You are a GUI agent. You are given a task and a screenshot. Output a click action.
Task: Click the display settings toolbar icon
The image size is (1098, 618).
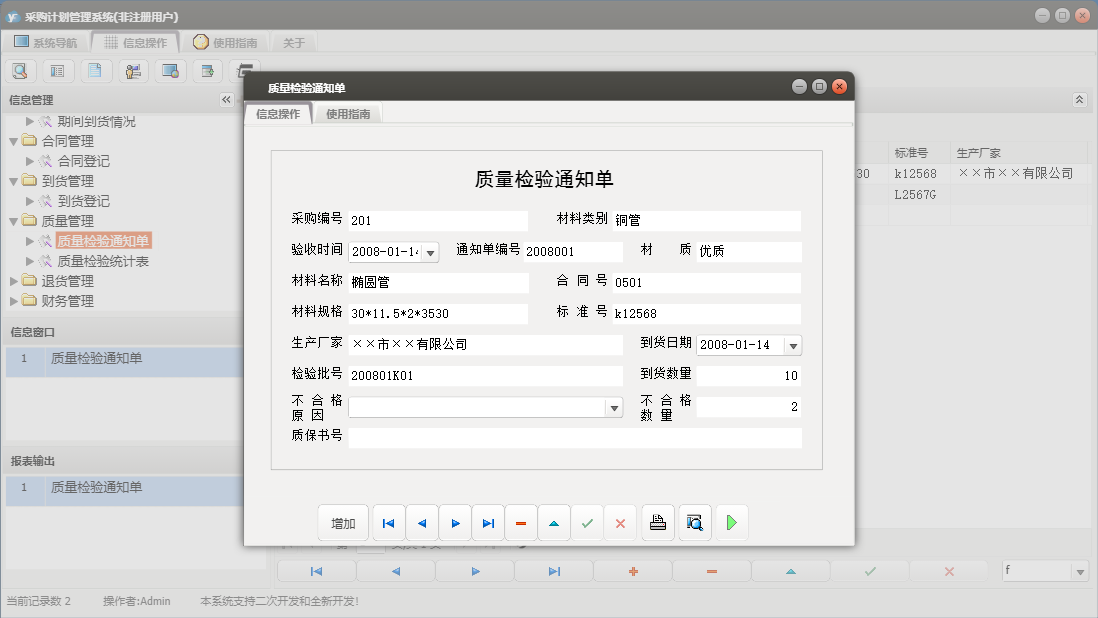170,70
